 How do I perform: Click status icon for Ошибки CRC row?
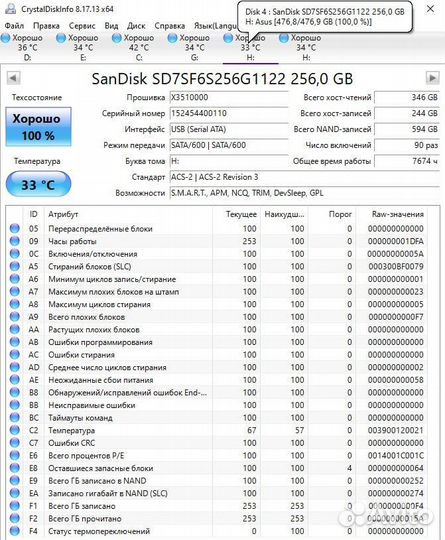point(14,443)
